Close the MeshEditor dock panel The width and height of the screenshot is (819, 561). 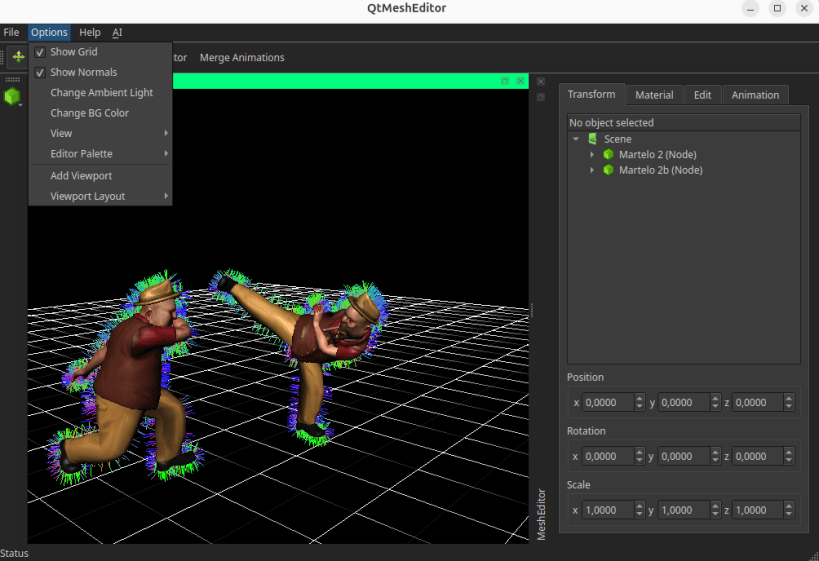point(541,81)
